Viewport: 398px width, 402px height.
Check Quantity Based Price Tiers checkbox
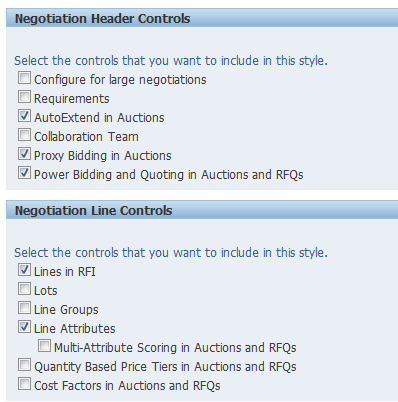(x=24, y=365)
